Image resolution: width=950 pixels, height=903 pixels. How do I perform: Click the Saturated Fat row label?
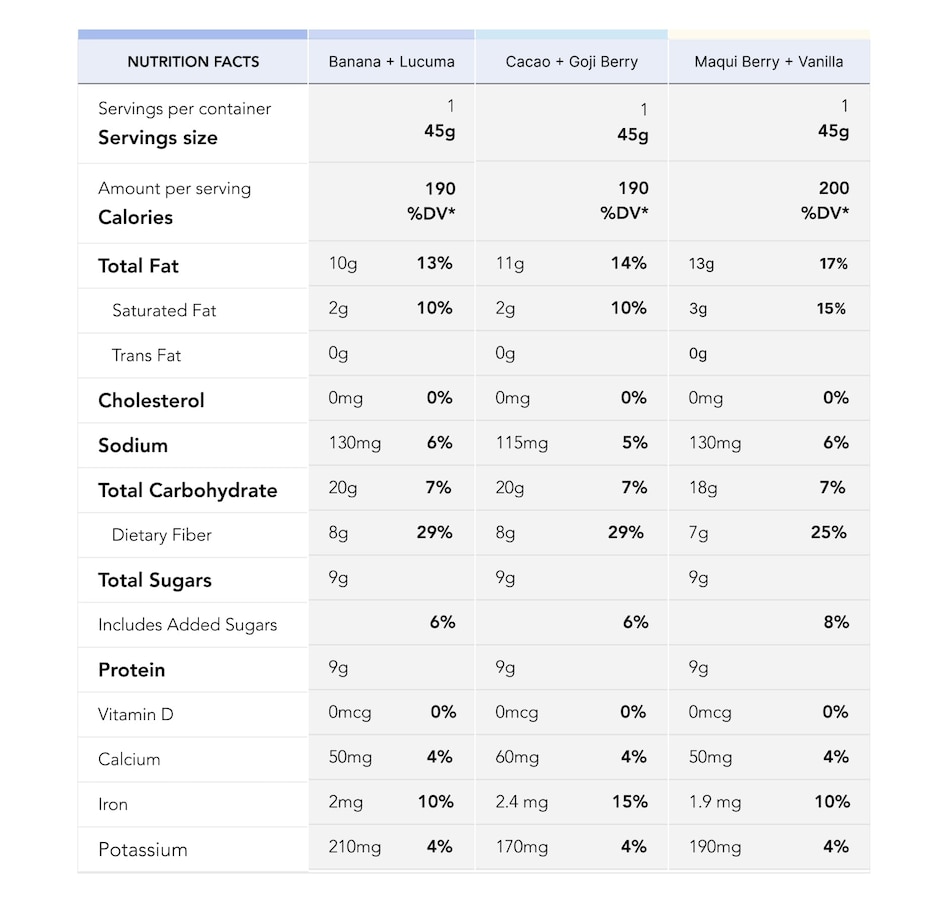(164, 311)
